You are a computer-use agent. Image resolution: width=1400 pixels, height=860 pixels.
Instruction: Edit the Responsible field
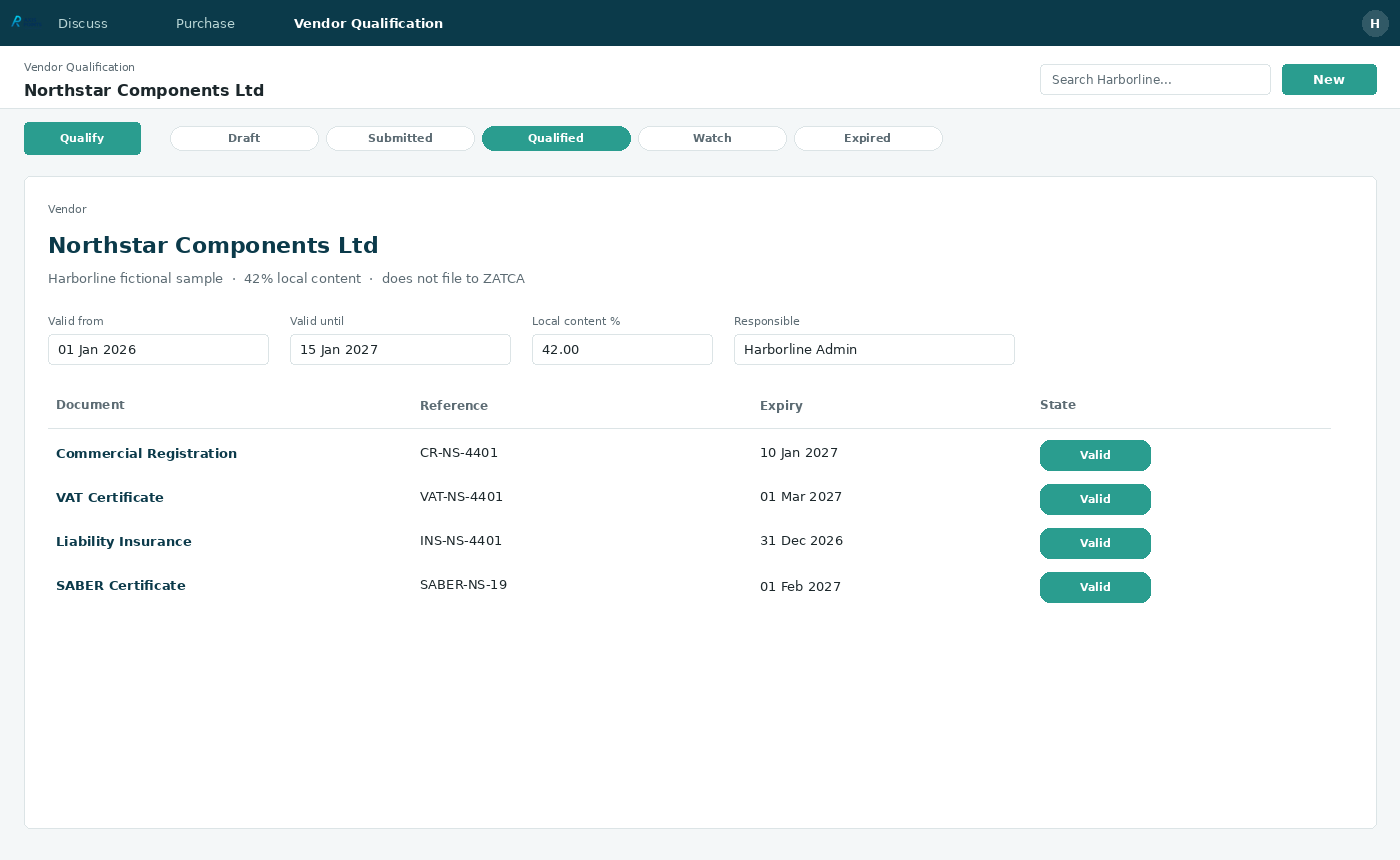pyautogui.click(x=874, y=349)
